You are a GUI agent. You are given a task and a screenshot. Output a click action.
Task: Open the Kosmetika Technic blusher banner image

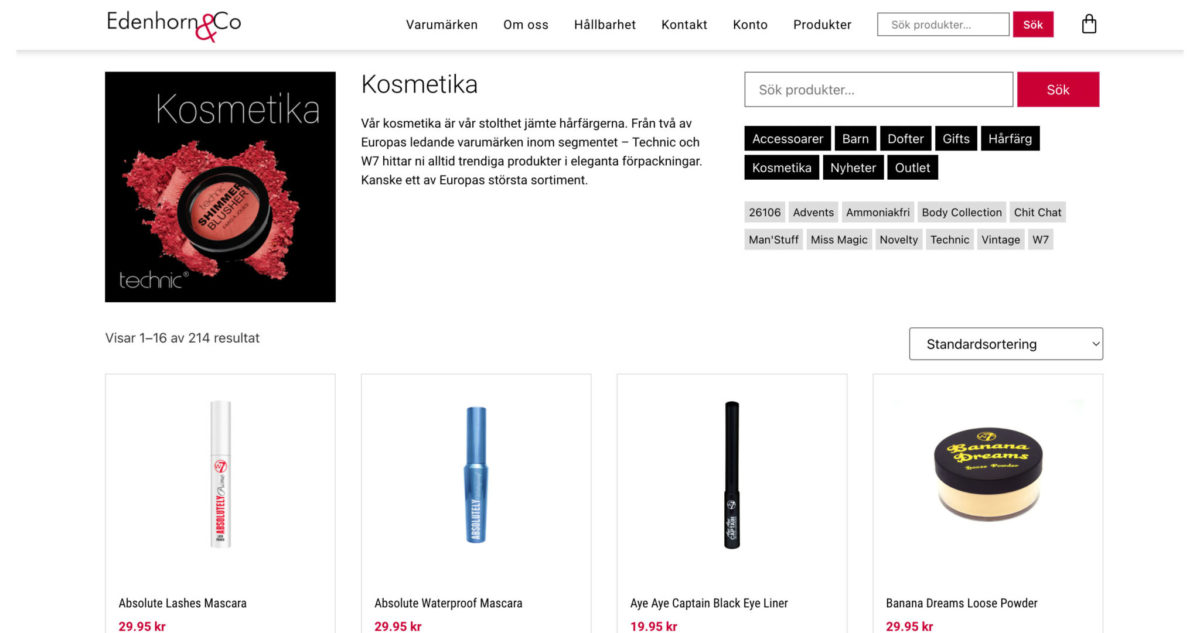[220, 187]
